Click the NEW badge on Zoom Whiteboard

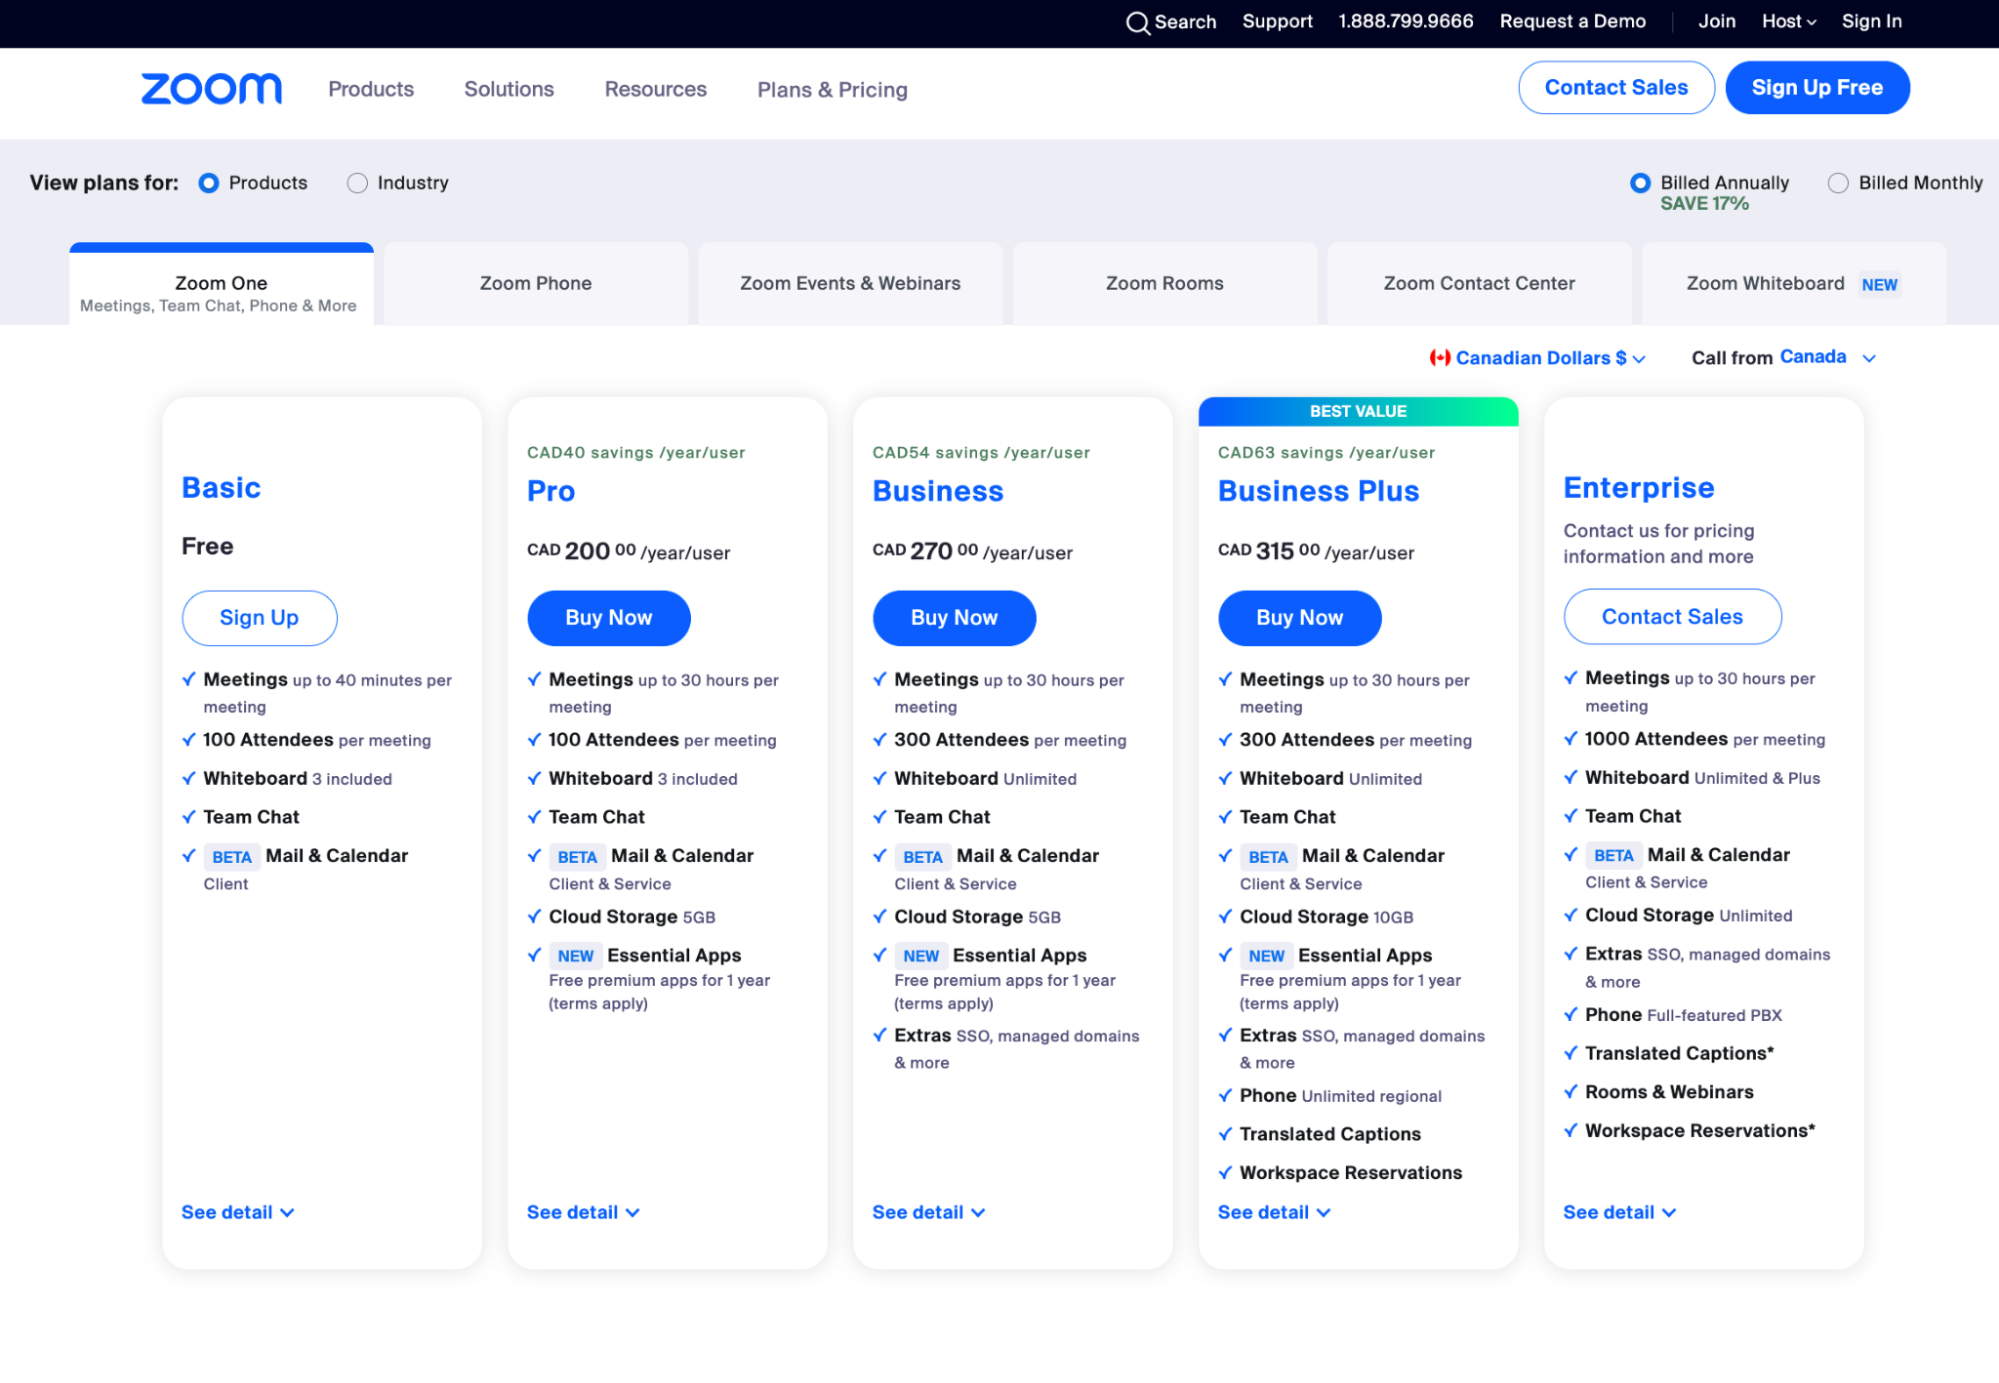click(x=1879, y=285)
